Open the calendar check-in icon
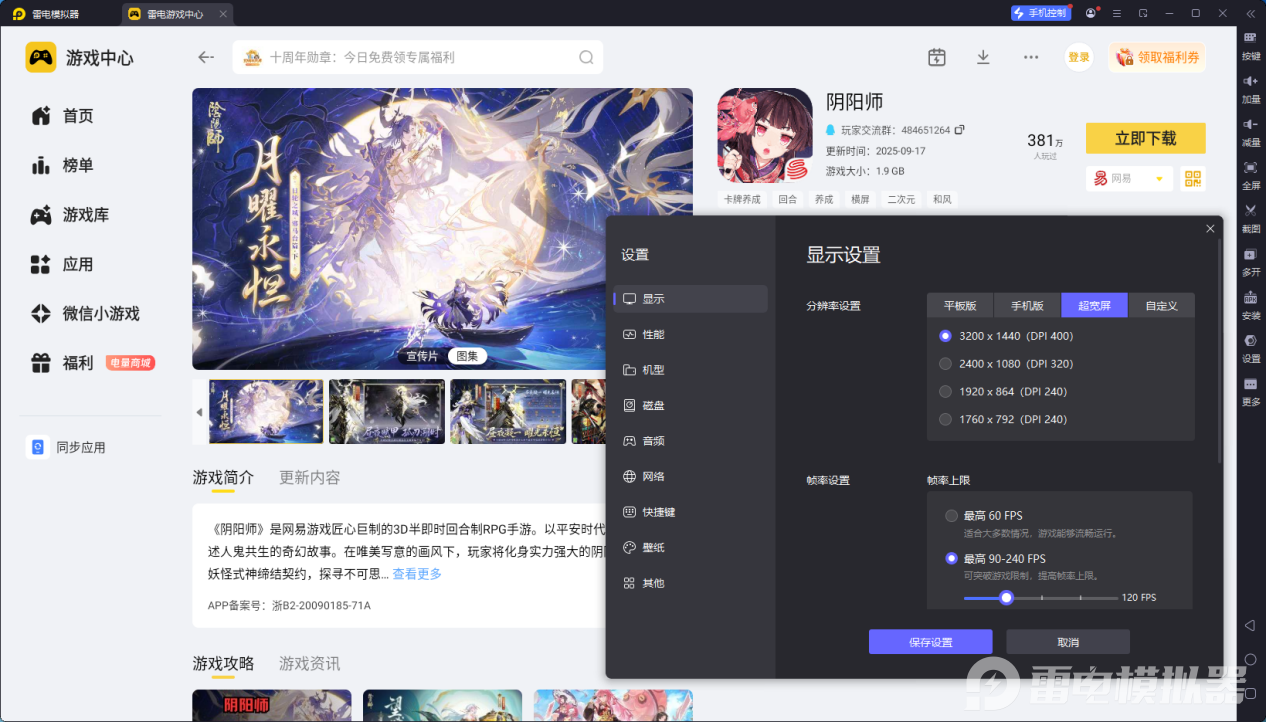 pos(937,57)
